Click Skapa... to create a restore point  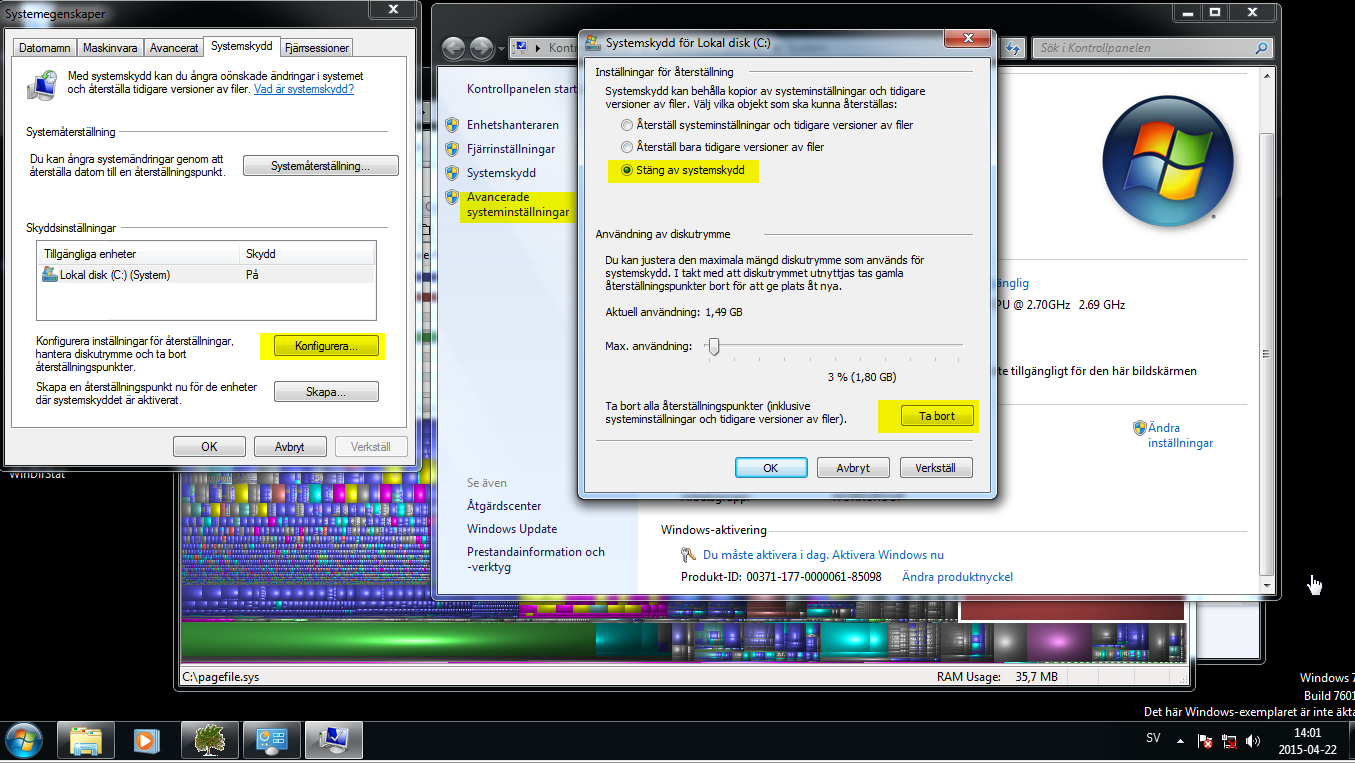pos(326,392)
